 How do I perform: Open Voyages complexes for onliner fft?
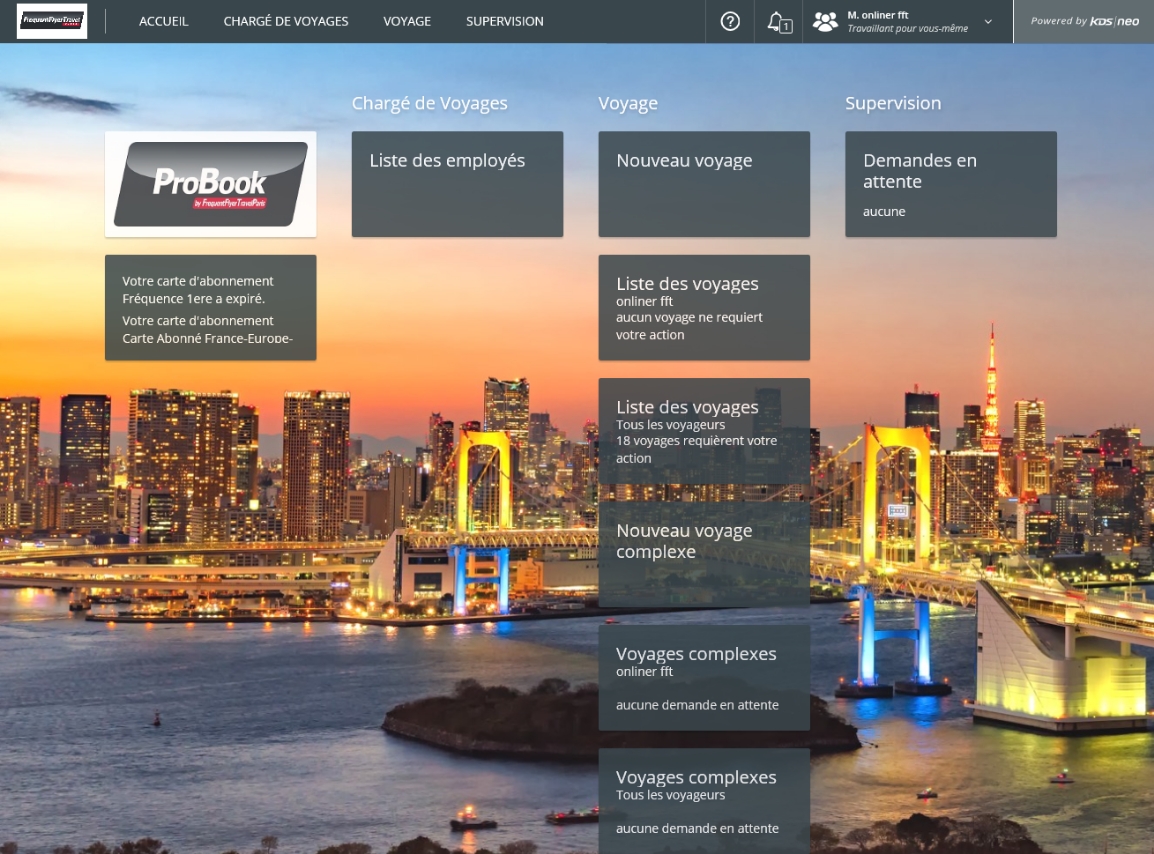(x=704, y=678)
